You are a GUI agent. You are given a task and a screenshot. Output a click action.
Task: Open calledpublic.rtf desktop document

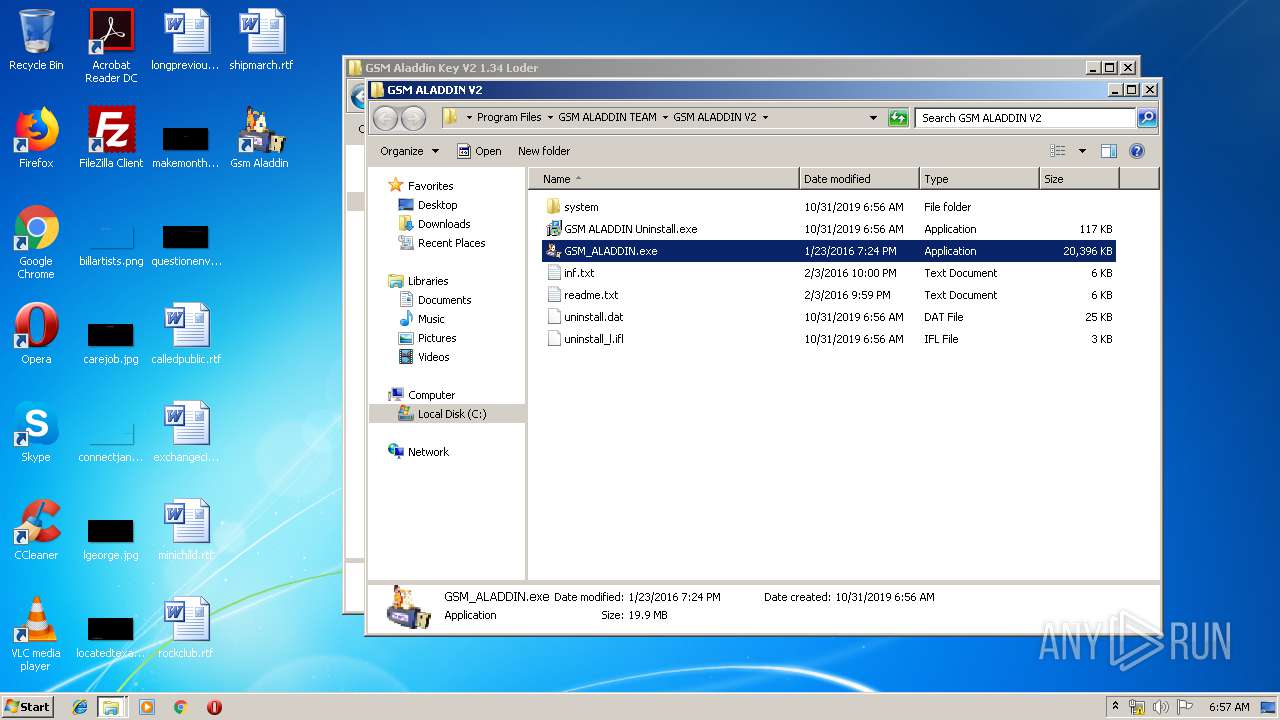186,335
